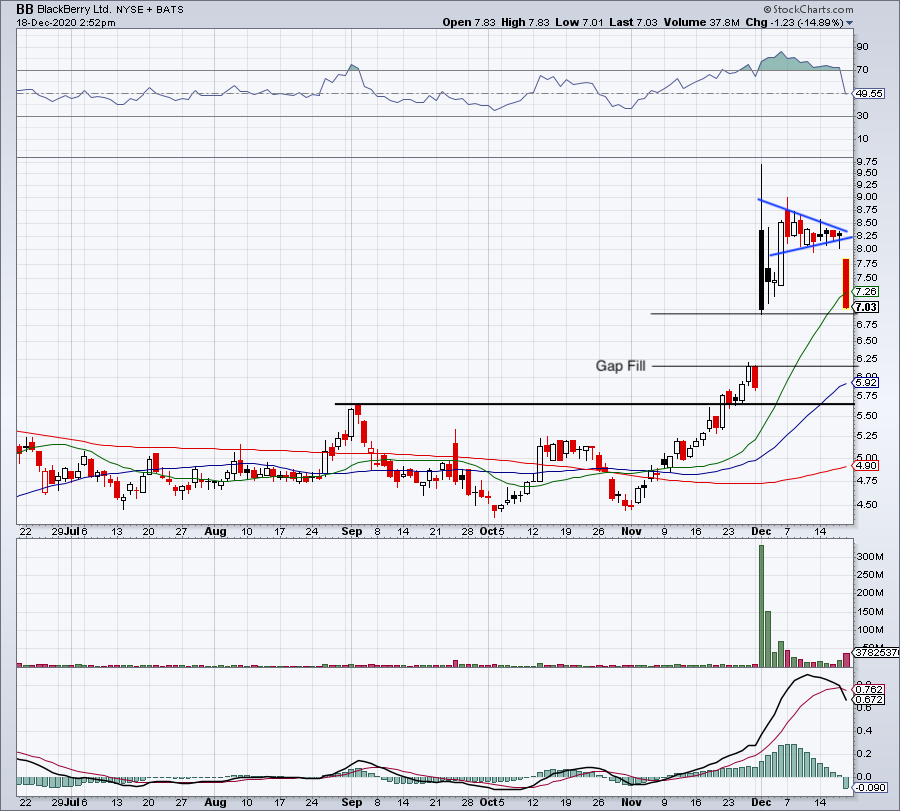The height and width of the screenshot is (811, 900).
Task: Click the 18-Dec-2020 2:52pm timestamp
Action: tap(66, 23)
